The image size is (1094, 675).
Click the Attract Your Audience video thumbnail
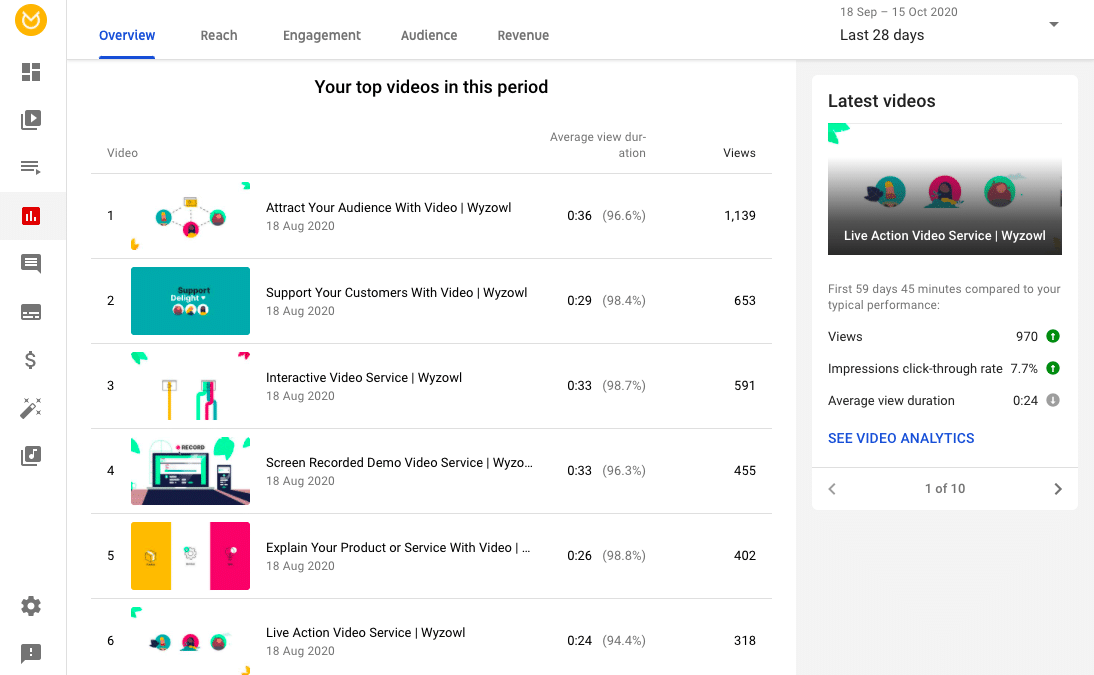point(190,216)
